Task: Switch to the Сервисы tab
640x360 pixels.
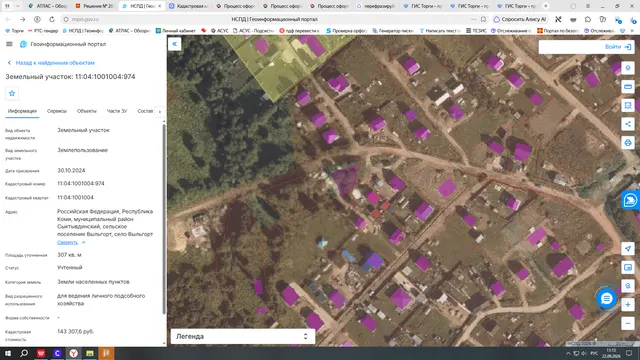Action: (57, 111)
